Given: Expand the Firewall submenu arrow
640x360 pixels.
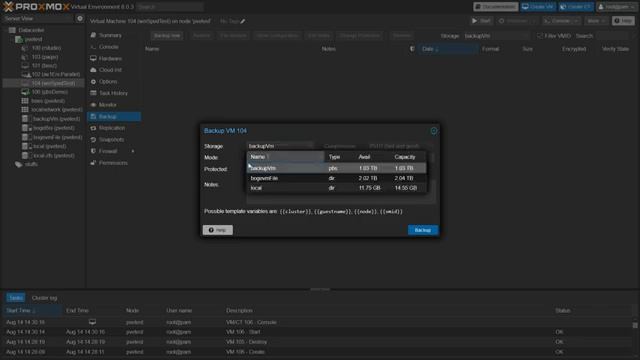Looking at the screenshot, I should (x=133, y=151).
